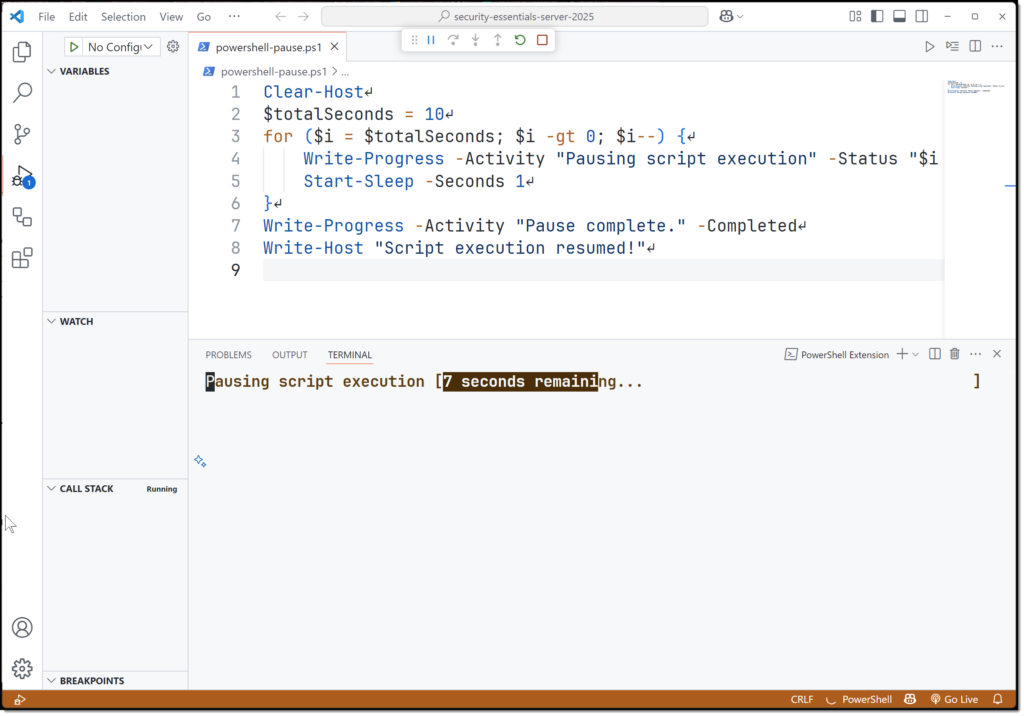The height and width of the screenshot is (716, 1024).
Task: Select the TERMINAL tab
Action: (349, 355)
